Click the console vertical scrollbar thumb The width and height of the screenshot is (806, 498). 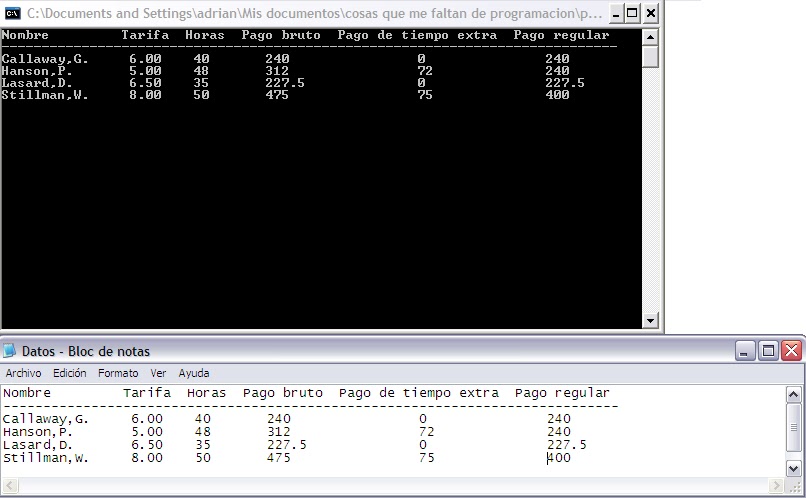650,57
